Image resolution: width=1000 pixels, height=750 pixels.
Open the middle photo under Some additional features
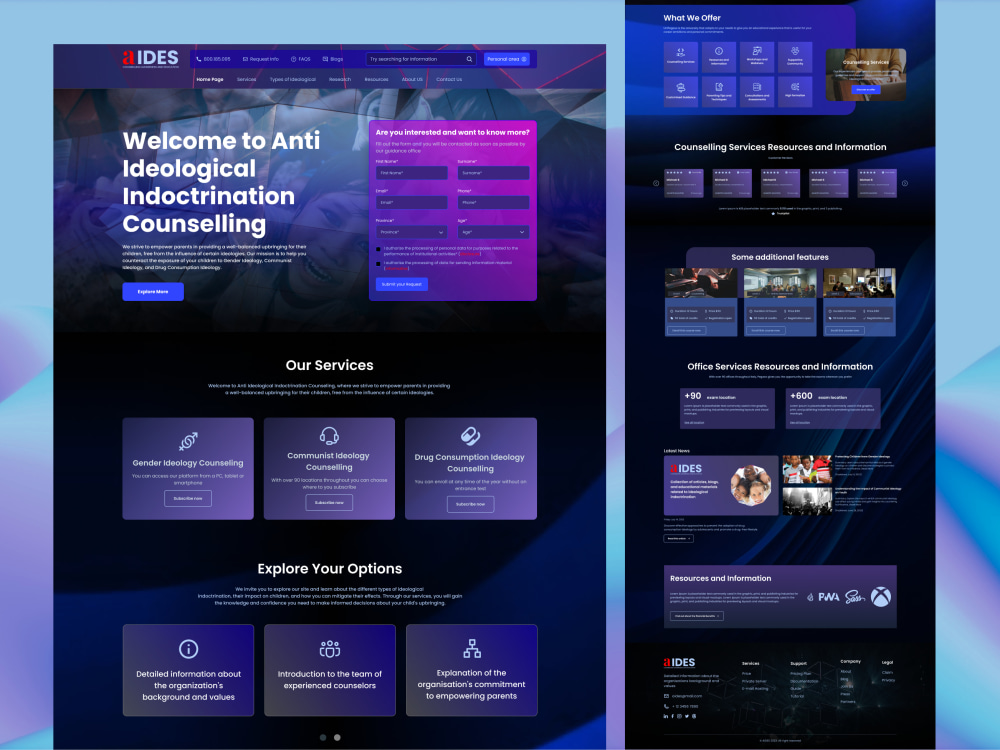(x=780, y=283)
